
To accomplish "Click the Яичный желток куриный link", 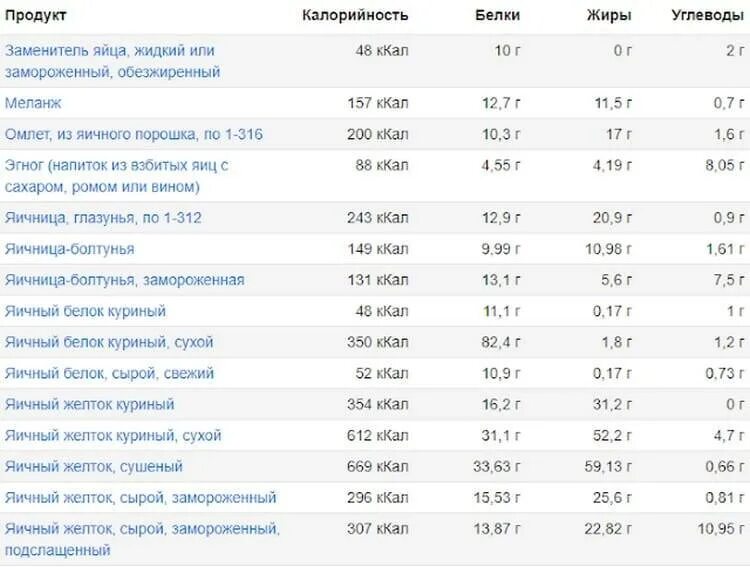I will (89, 404).
